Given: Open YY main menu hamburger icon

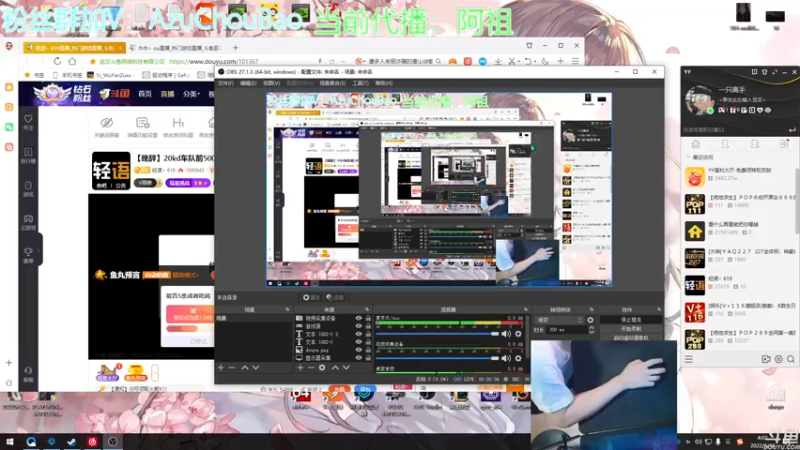Looking at the screenshot, I should 689,359.
